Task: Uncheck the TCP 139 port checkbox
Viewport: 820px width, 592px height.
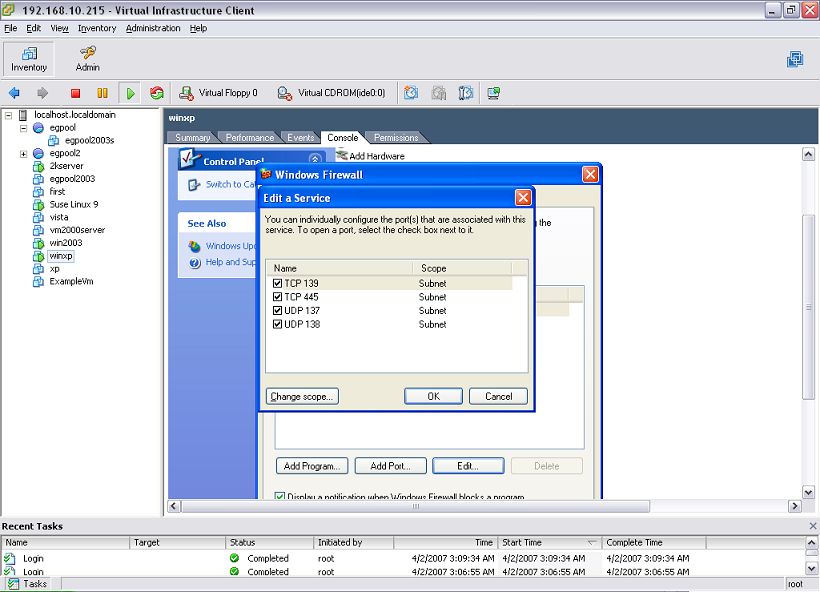Action: pos(278,283)
